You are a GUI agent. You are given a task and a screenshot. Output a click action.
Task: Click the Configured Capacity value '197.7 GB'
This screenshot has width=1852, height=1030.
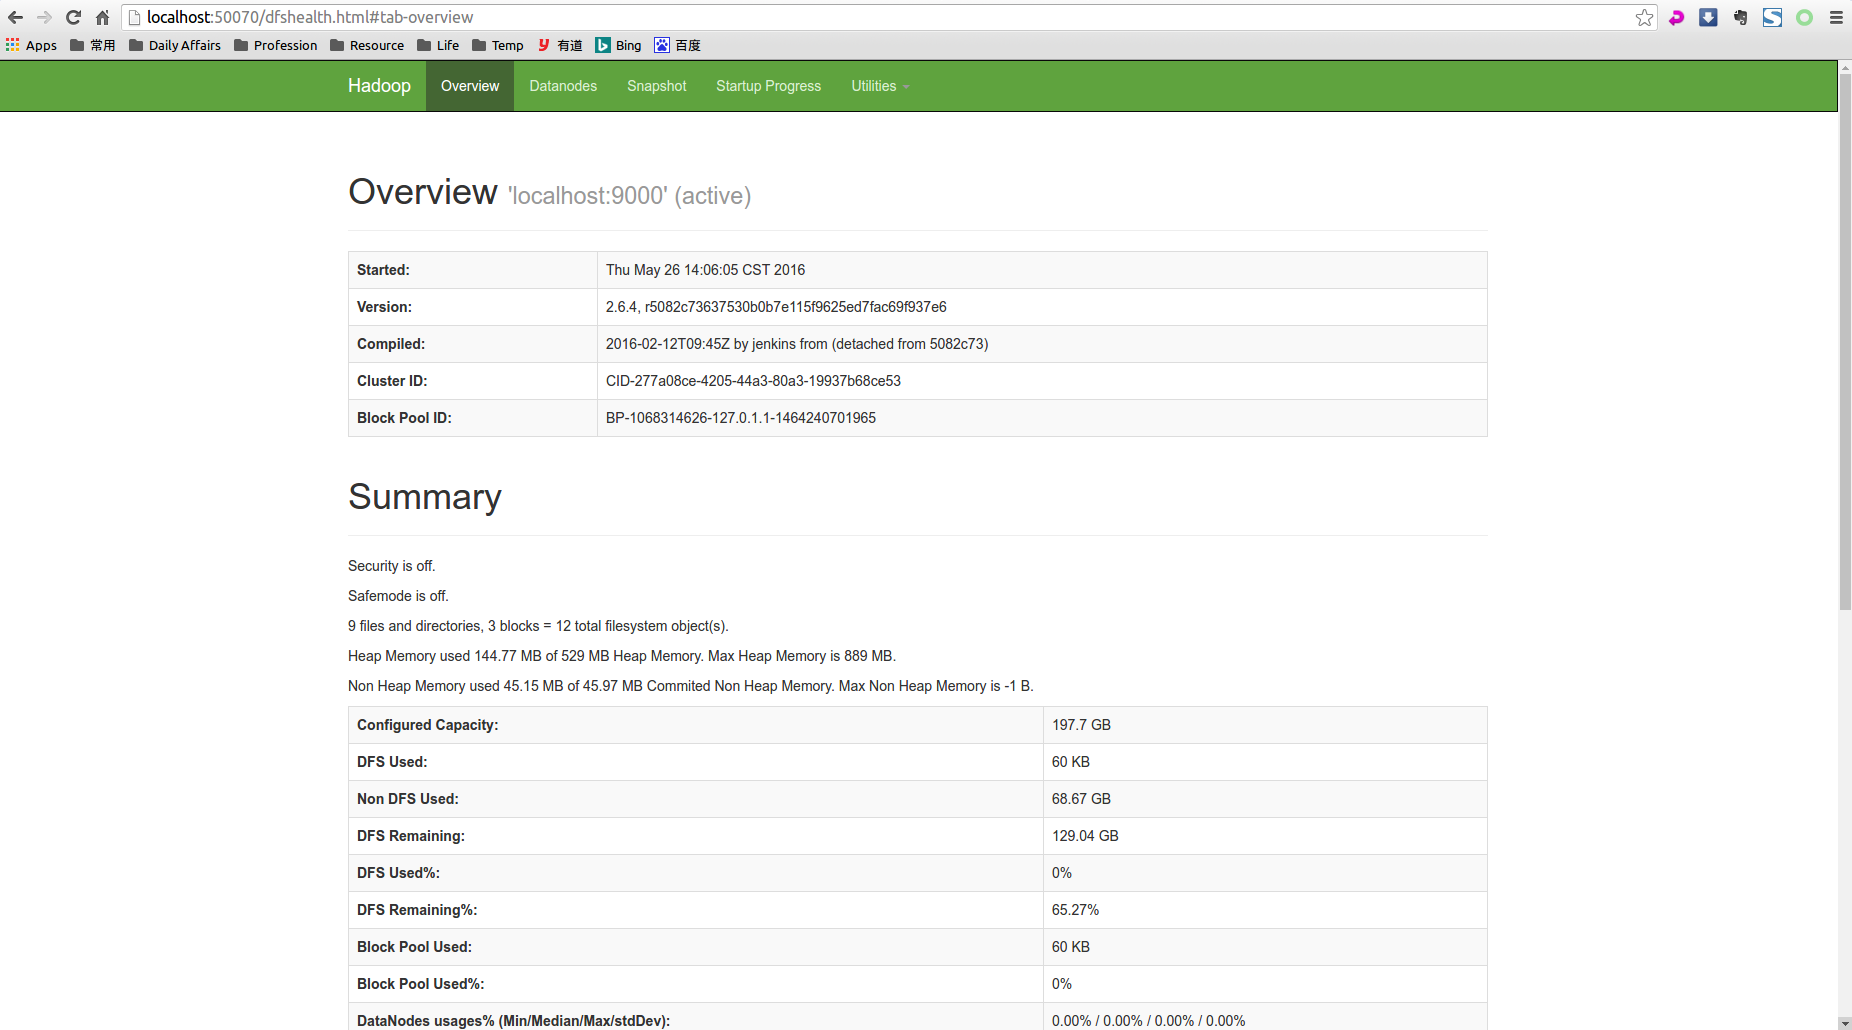click(1081, 725)
